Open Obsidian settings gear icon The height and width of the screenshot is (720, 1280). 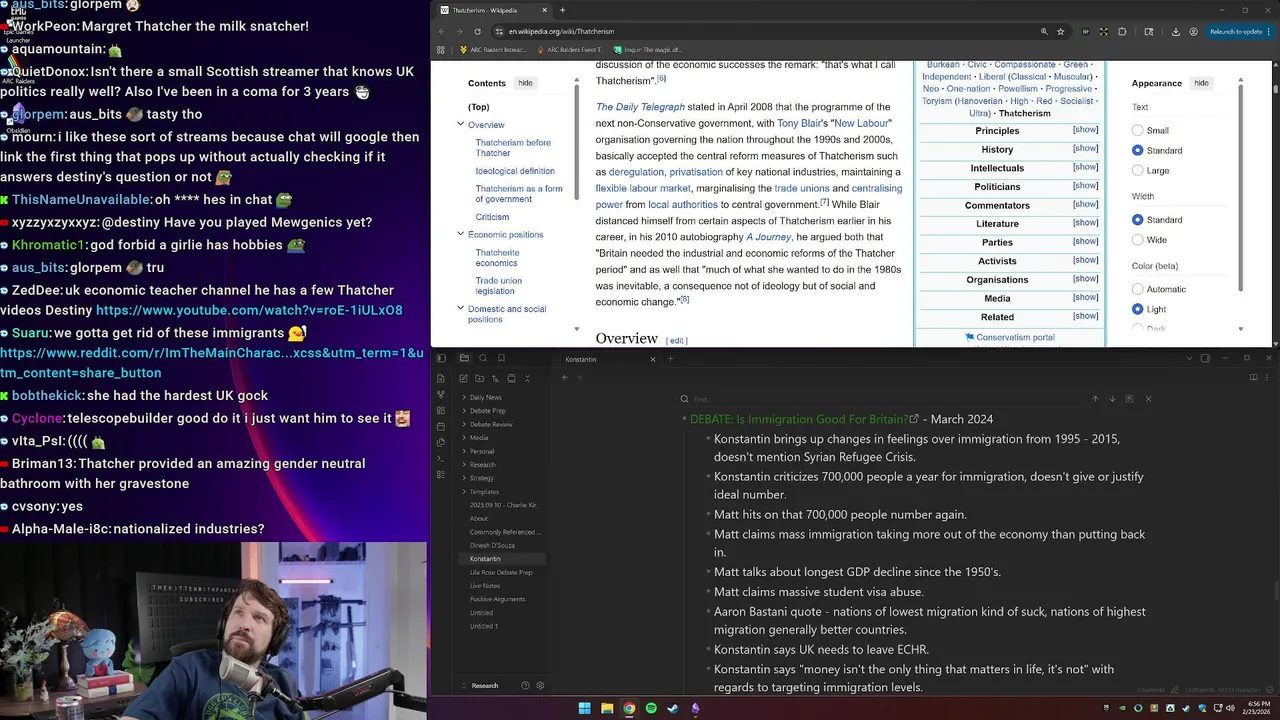(540, 685)
